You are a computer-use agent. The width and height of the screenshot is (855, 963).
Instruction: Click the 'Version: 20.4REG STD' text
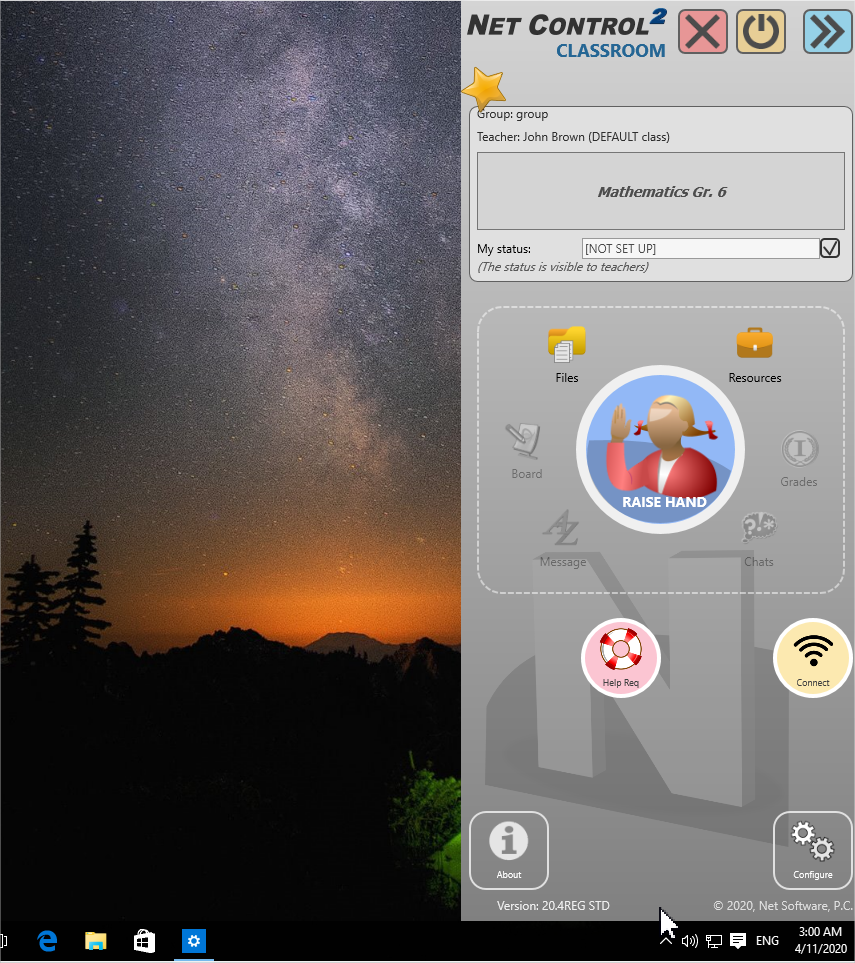[553, 905]
